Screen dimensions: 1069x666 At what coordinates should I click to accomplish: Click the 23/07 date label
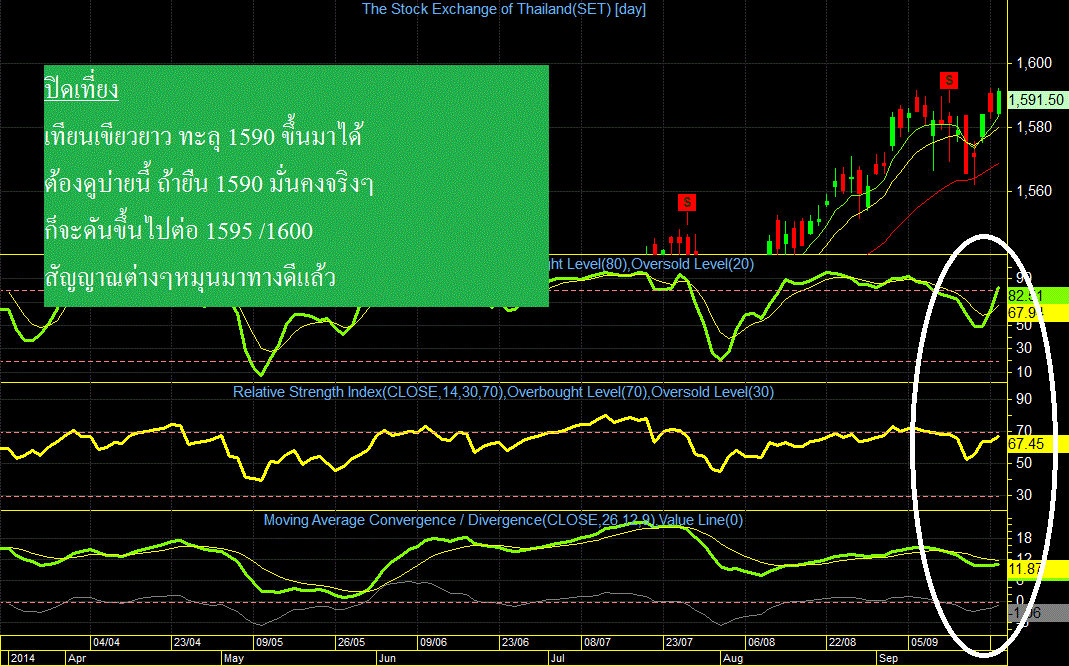(678, 642)
